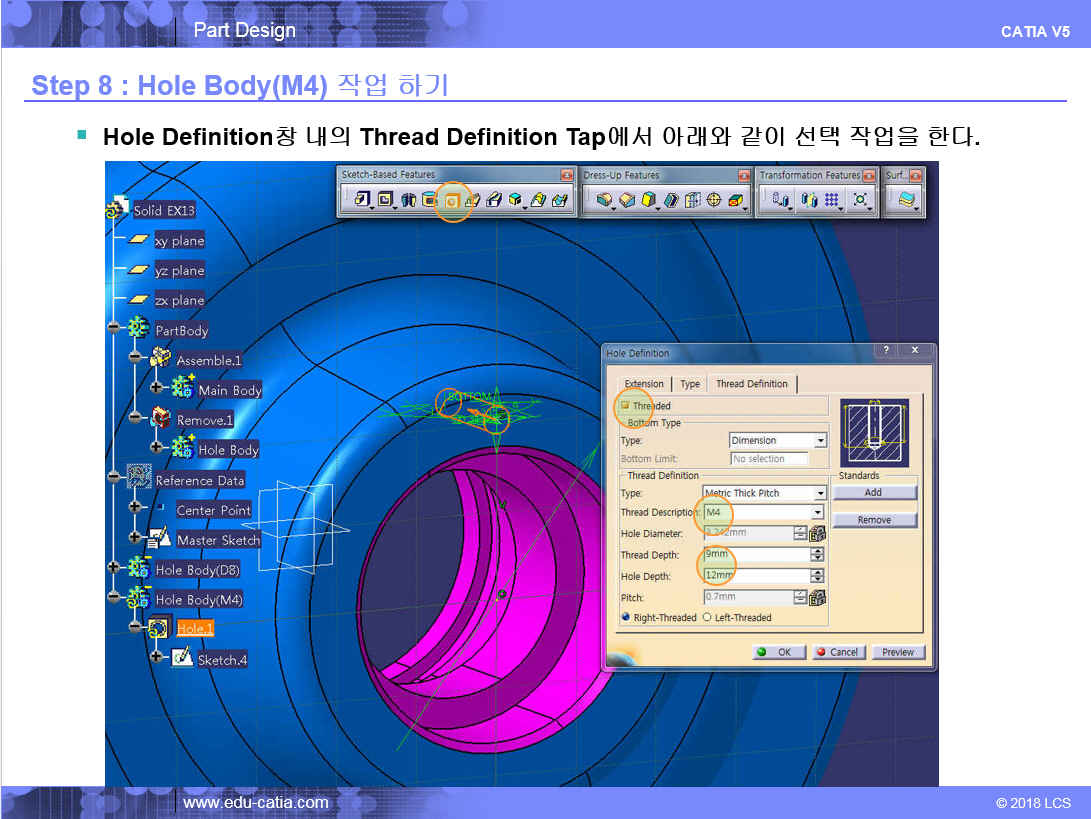Select the Rectangular Pattern tool icon
1091x819 pixels.
click(x=831, y=200)
